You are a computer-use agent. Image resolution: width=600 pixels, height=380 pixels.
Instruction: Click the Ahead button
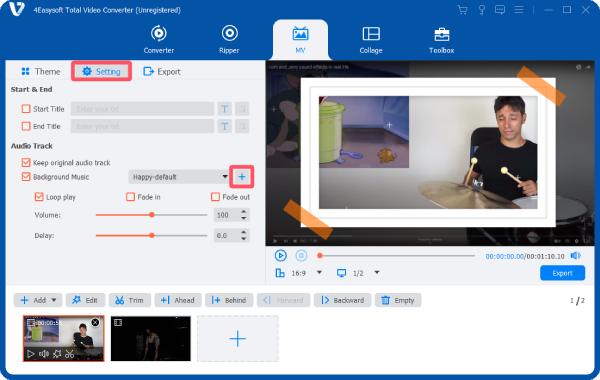(178, 300)
